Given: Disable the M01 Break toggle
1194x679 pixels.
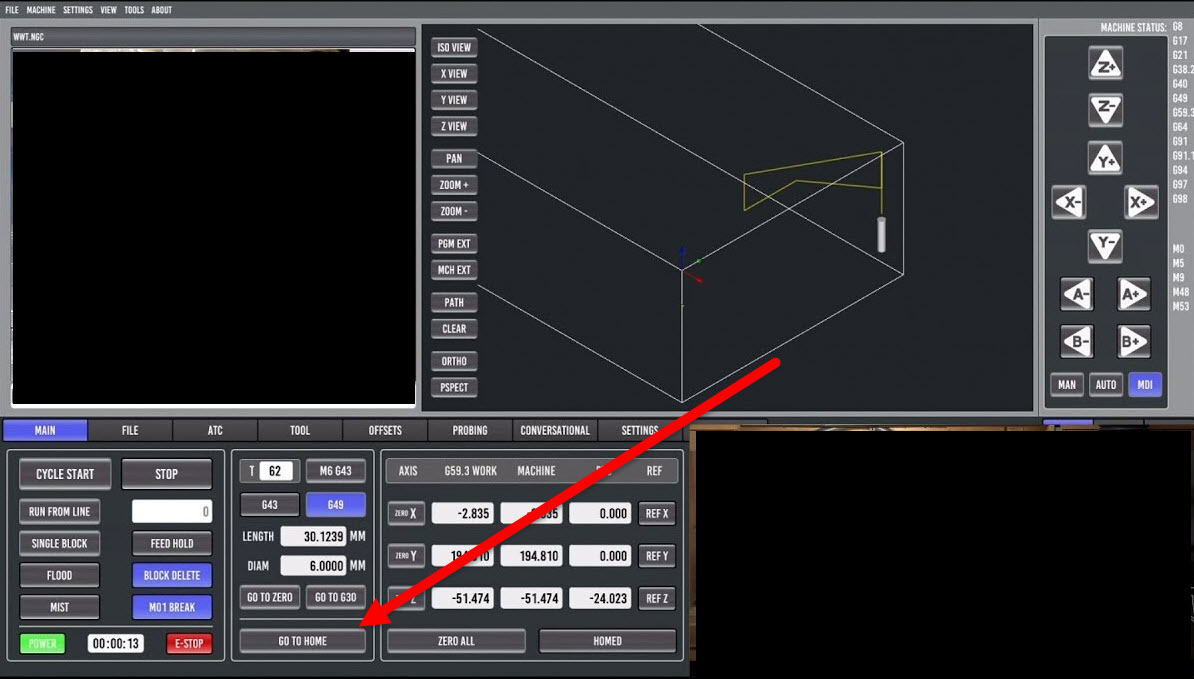Looking at the screenshot, I should pos(171,607).
